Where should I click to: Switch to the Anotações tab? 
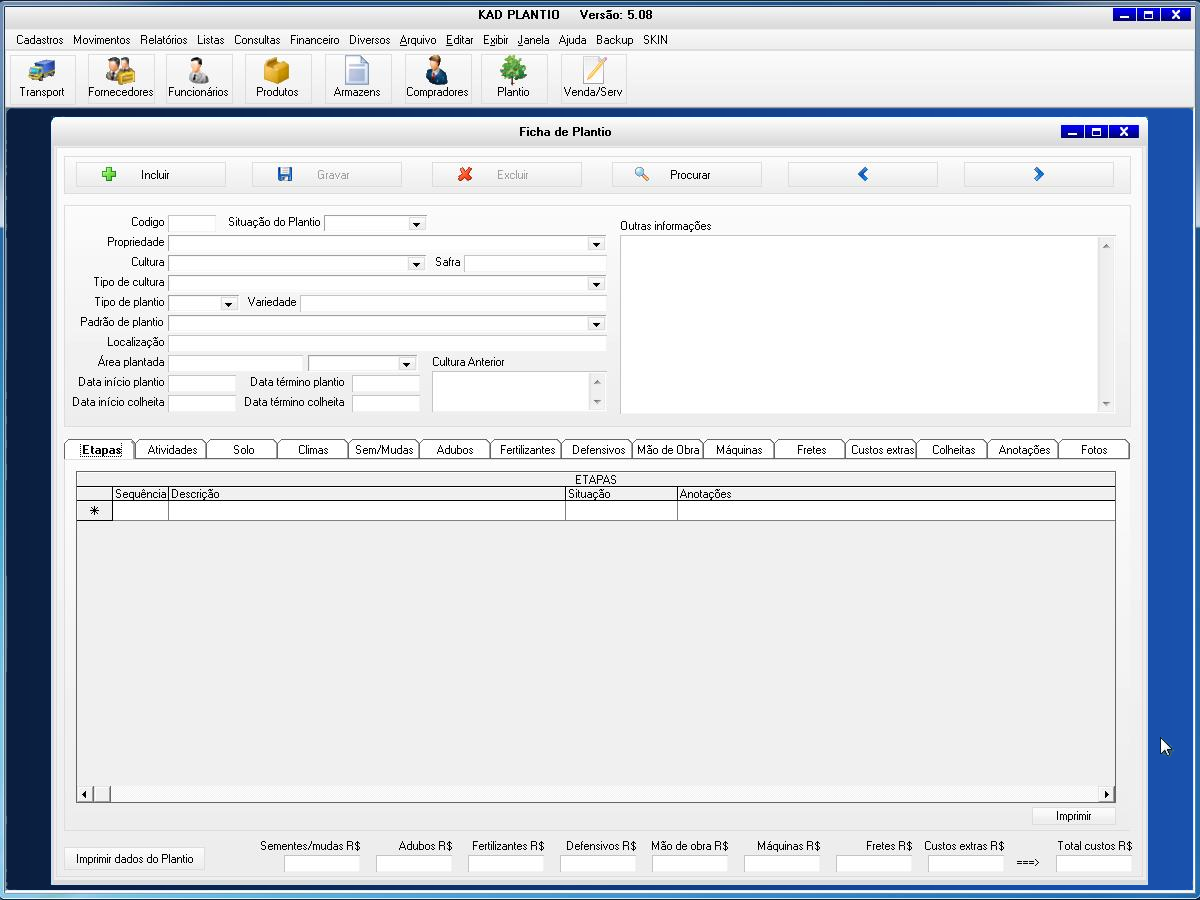[1024, 450]
